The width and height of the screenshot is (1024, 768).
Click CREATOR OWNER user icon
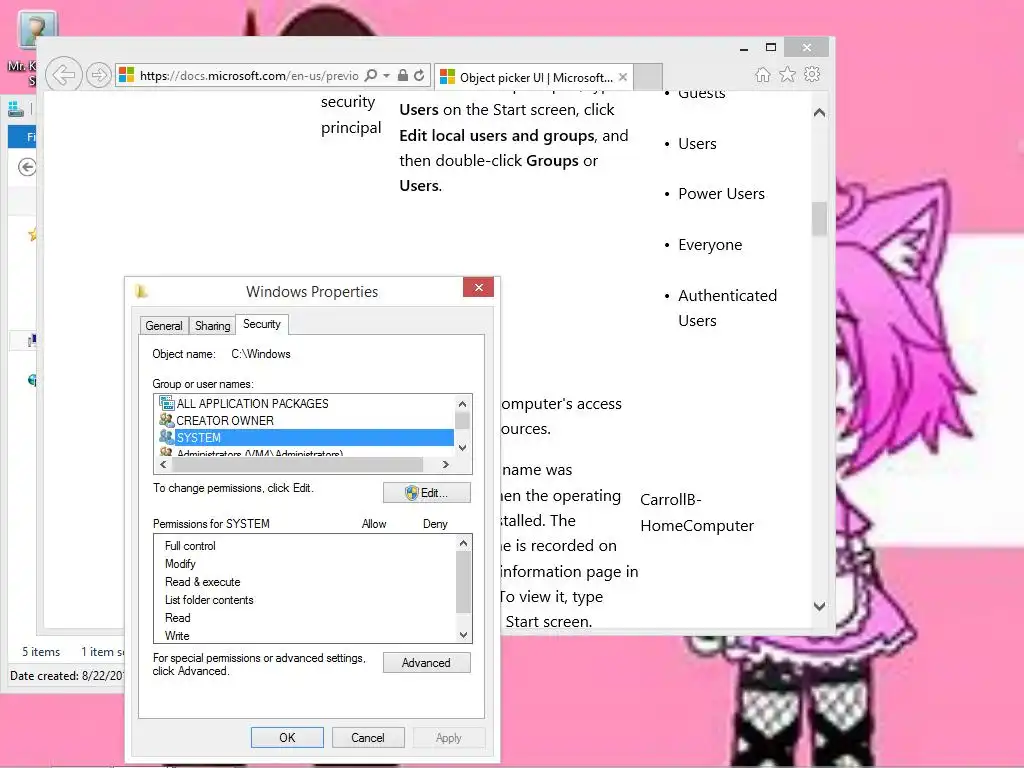[x=167, y=420]
